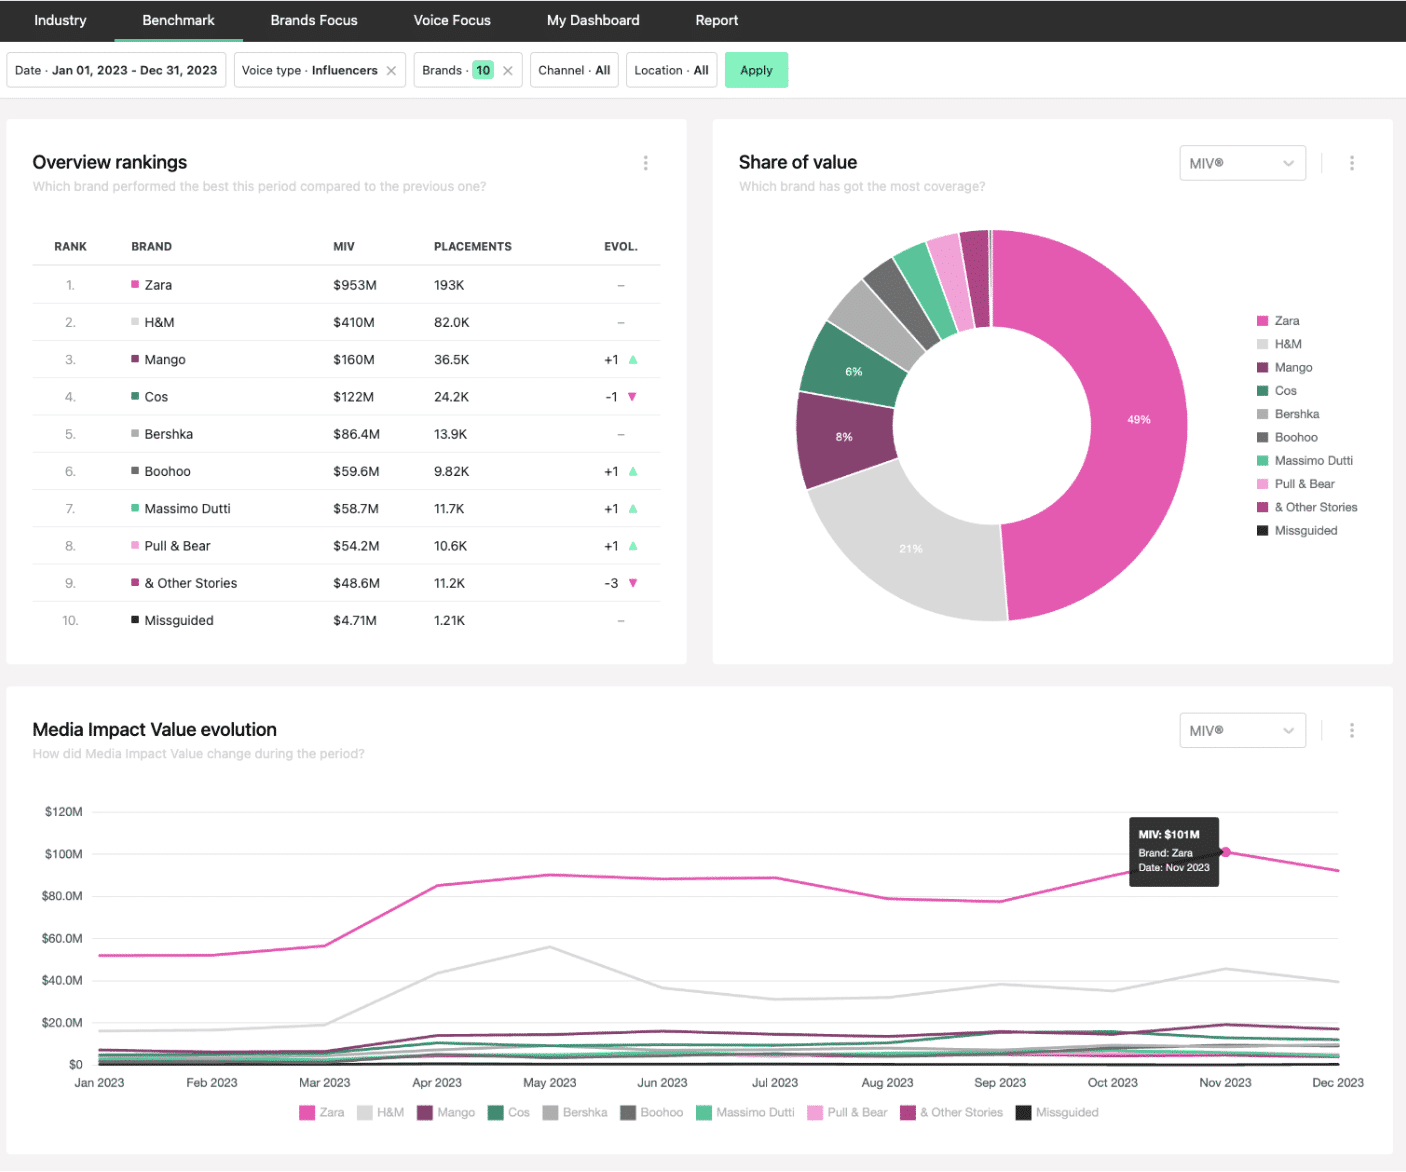Open Voice type Influencers filter
The image size is (1406, 1172).
[309, 70]
